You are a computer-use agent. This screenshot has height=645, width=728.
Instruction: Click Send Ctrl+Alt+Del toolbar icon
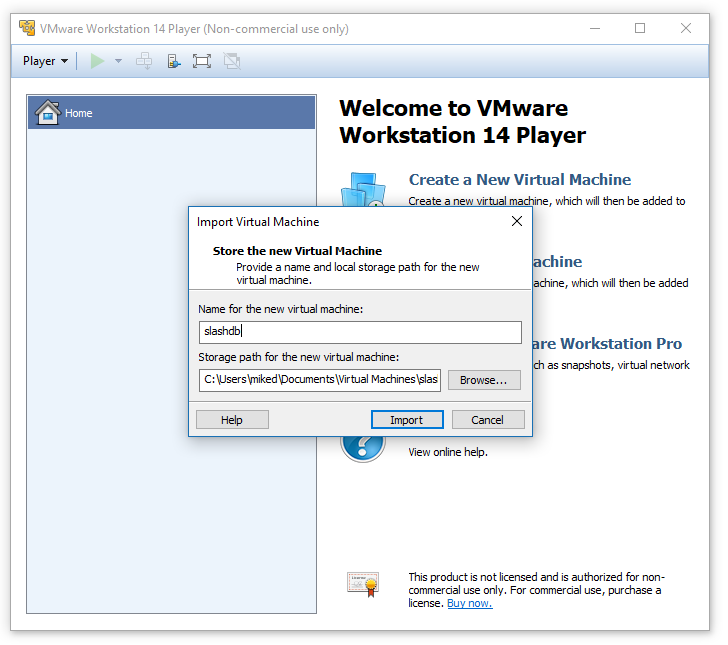pyautogui.click(x=145, y=61)
